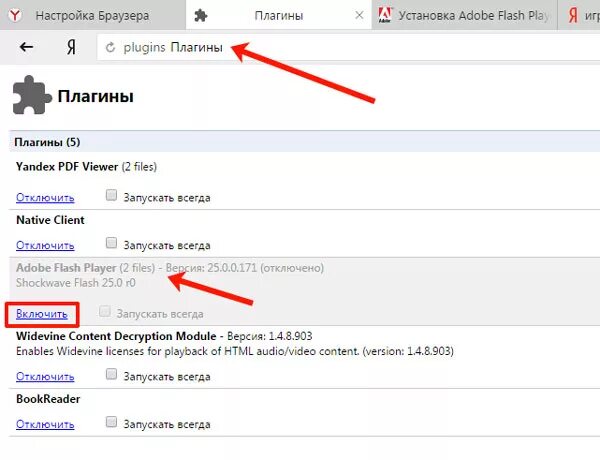Click the BookReader plugin name
The image size is (600, 460).
coord(48,399)
